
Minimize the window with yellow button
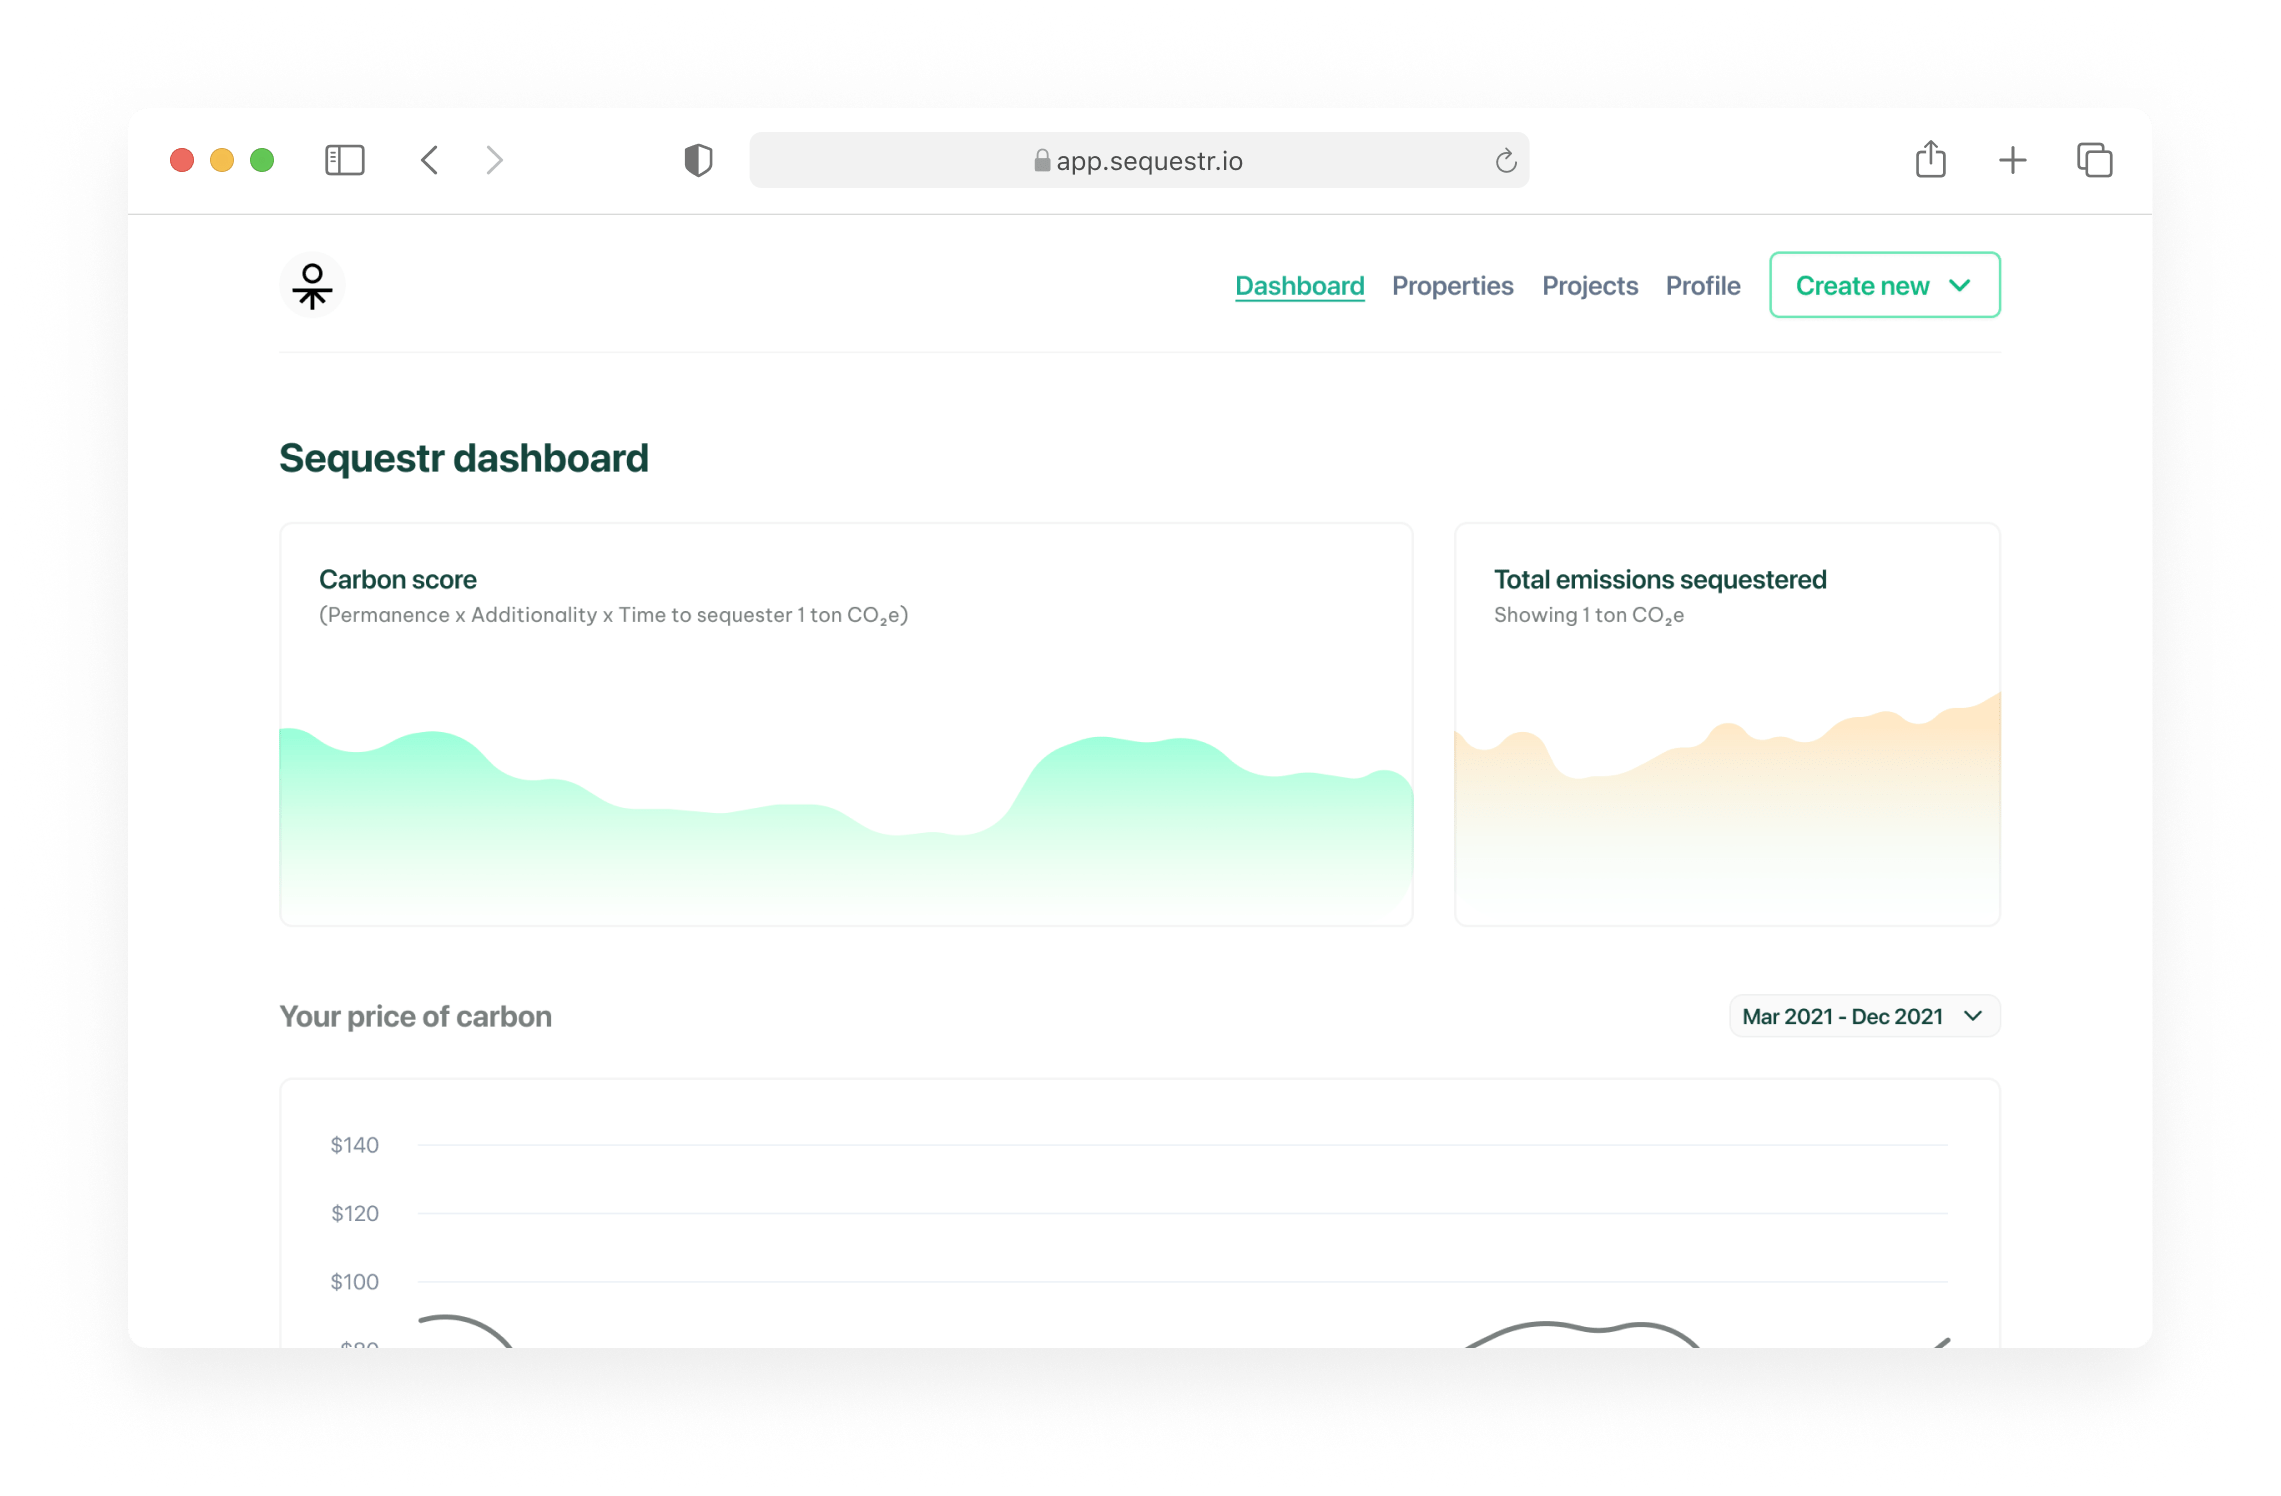(x=222, y=160)
